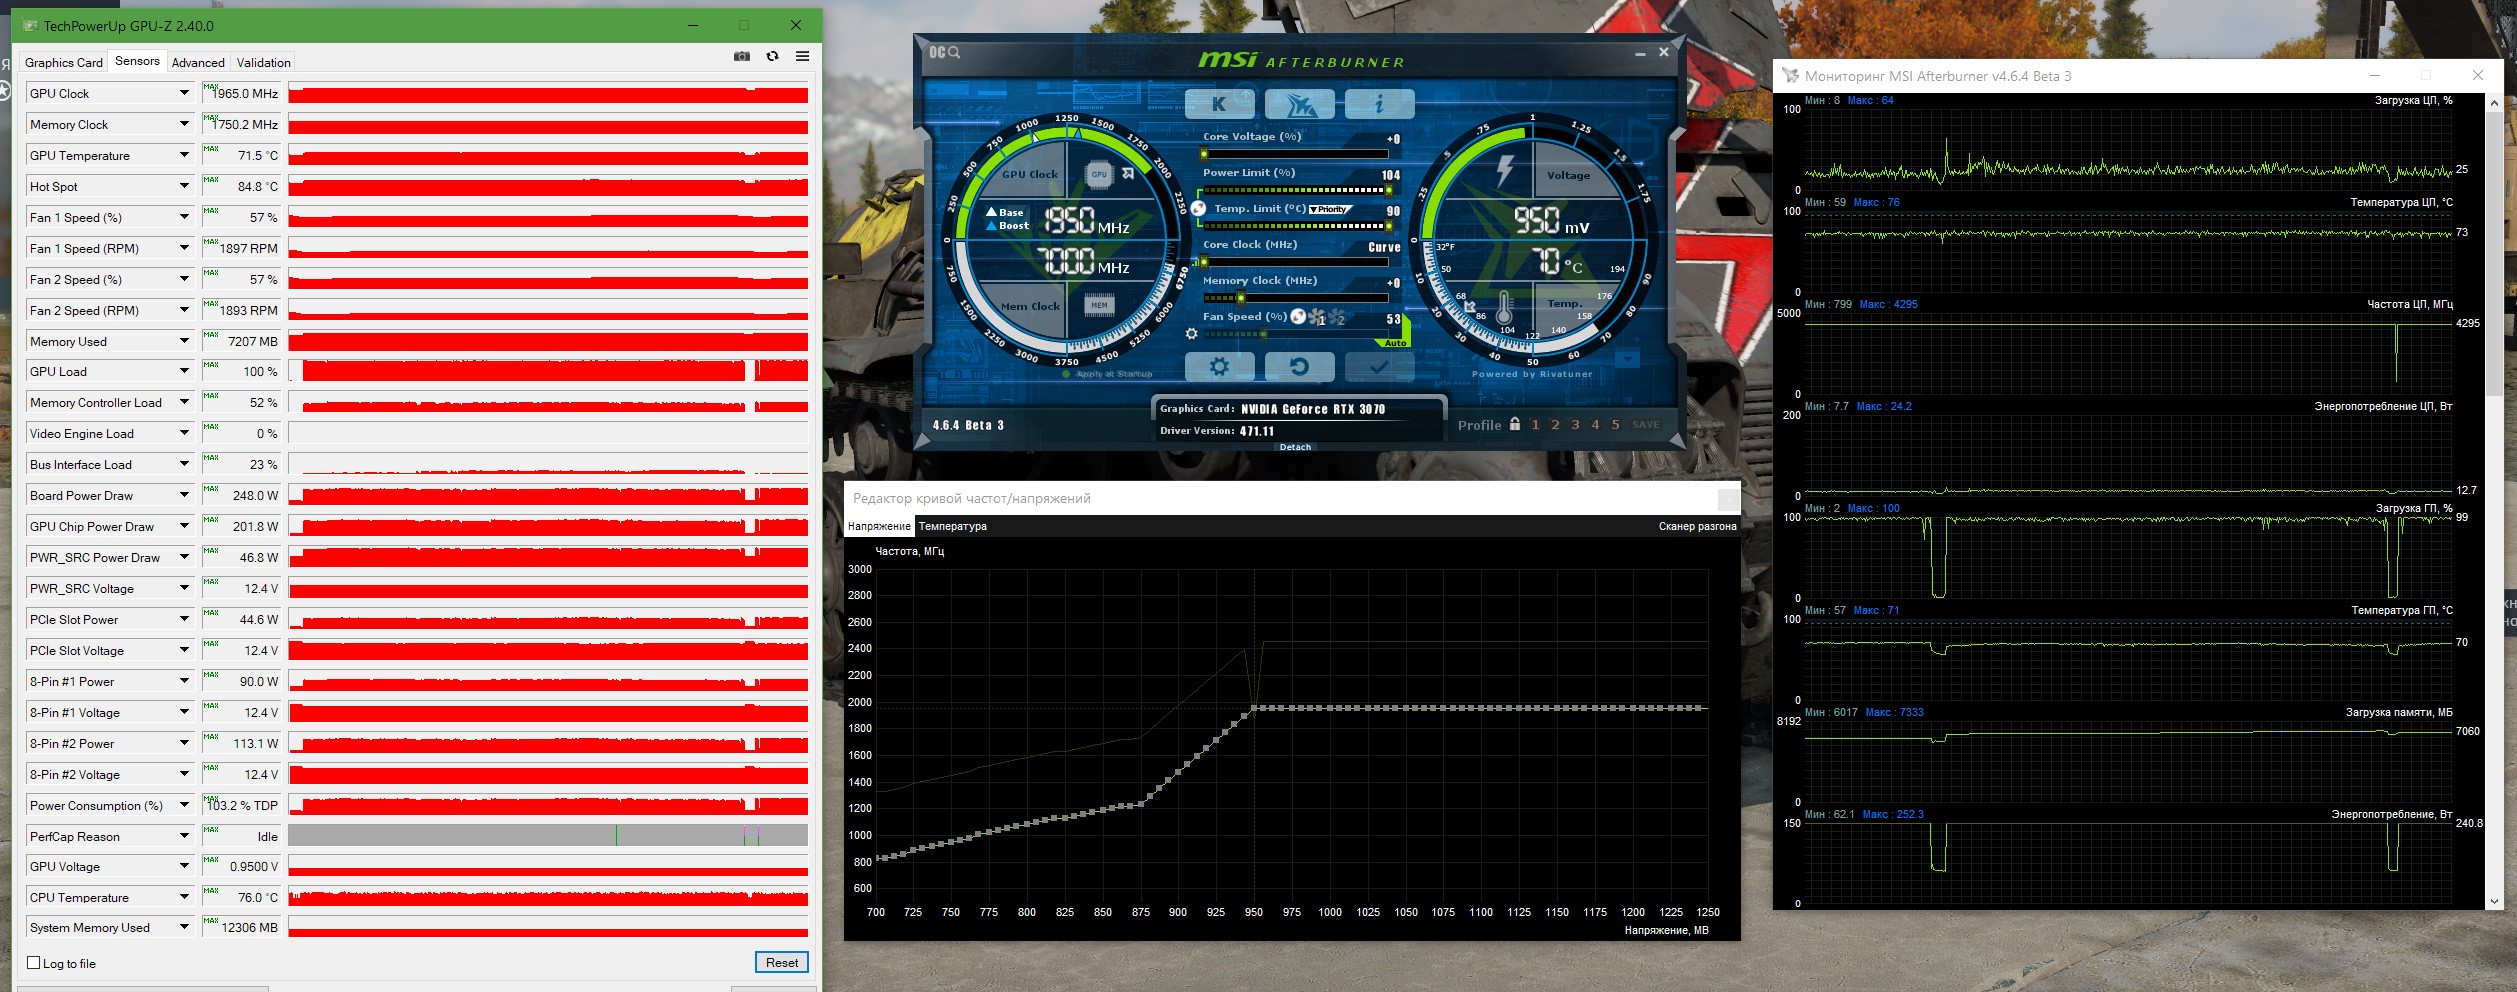
Task: Expand the PerfCap Reason dropdown
Action: coord(184,836)
